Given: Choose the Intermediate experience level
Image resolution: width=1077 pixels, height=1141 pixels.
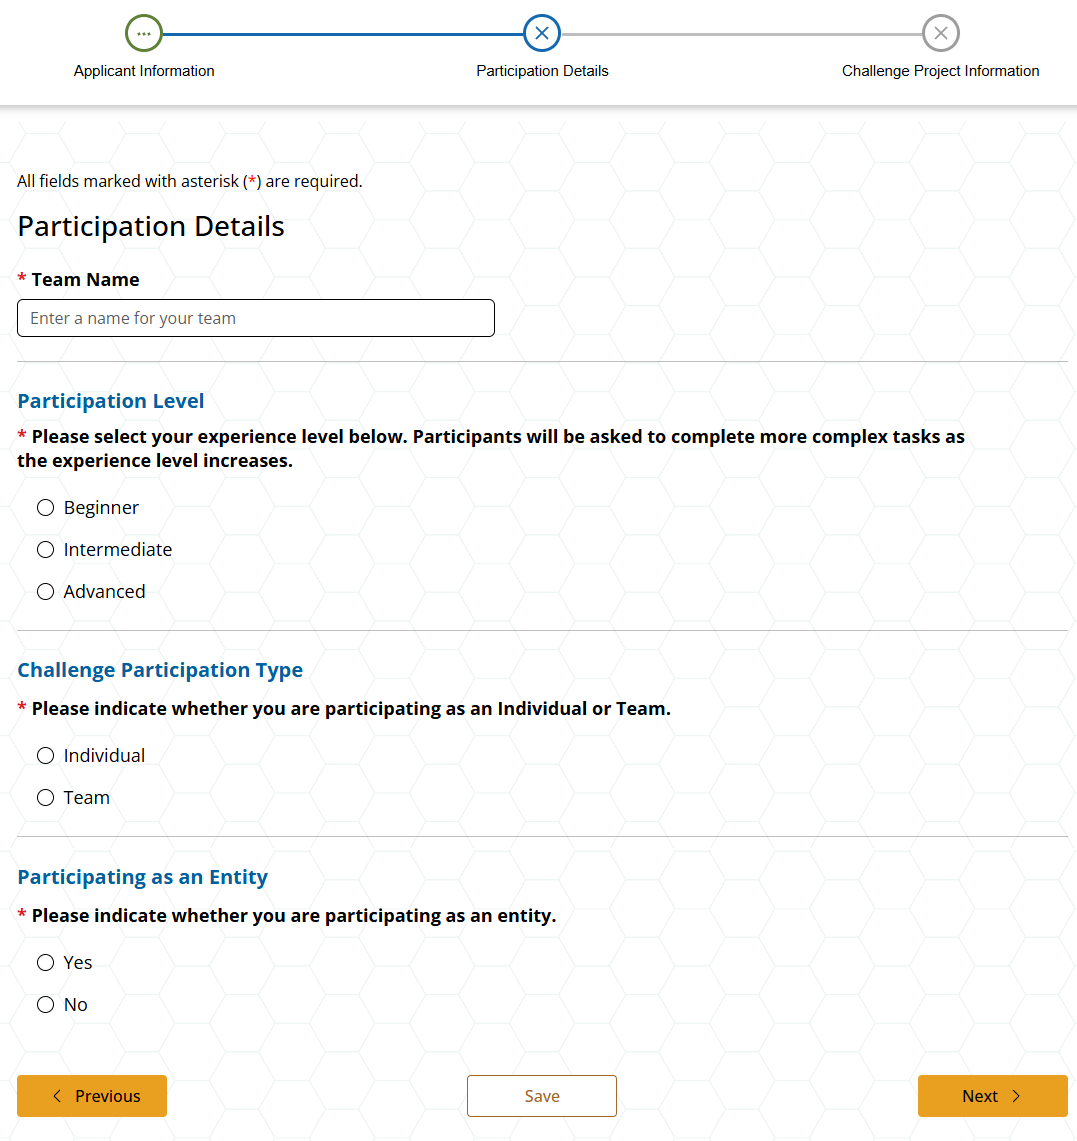Looking at the screenshot, I should [x=46, y=550].
